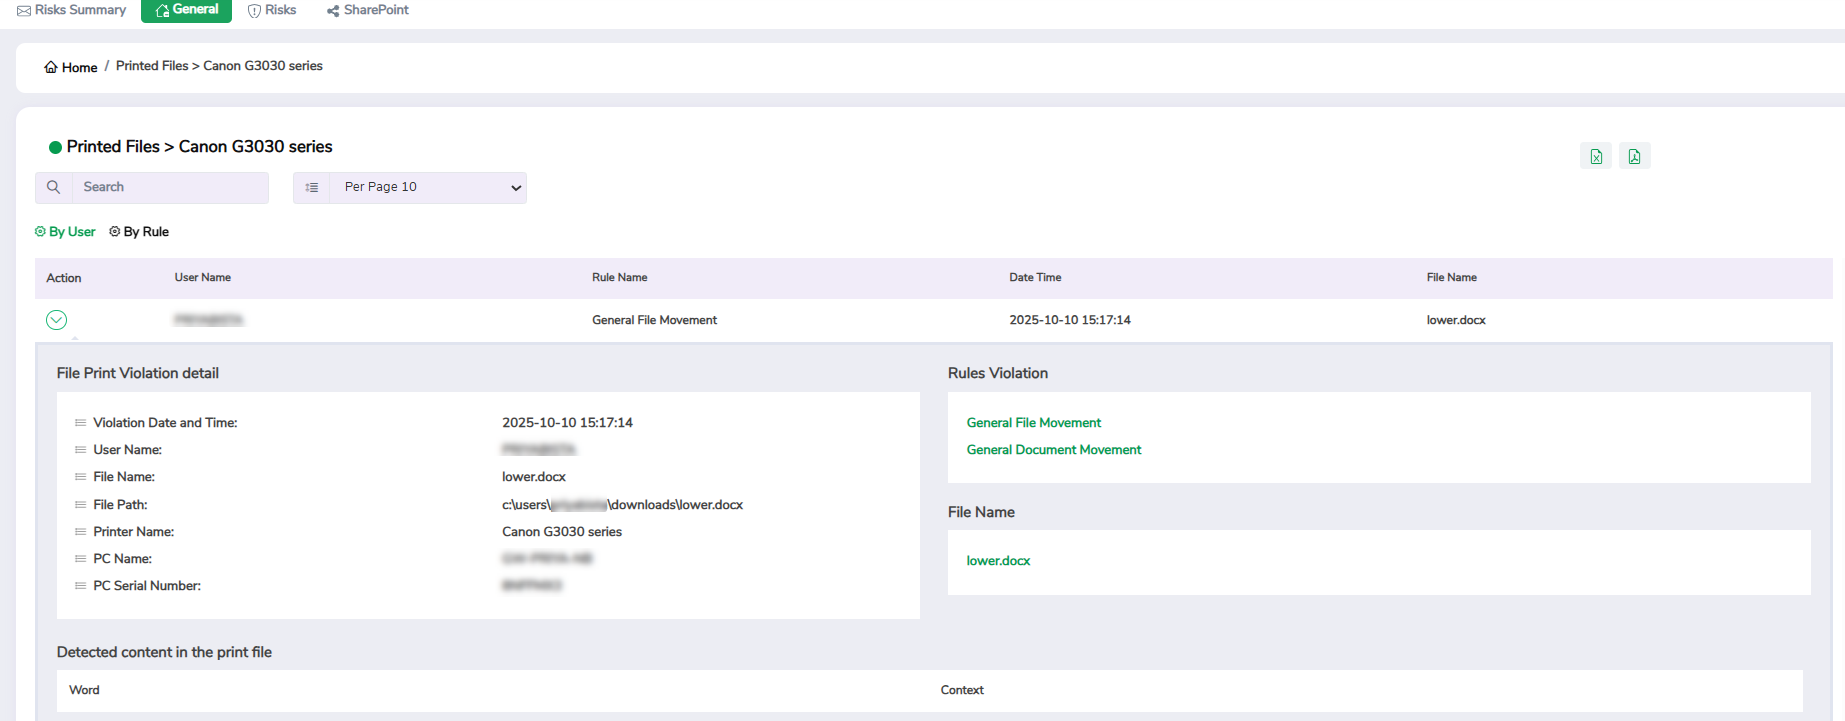Export table to PDF file icon
Screen dimensions: 1845x721
point(1634,156)
